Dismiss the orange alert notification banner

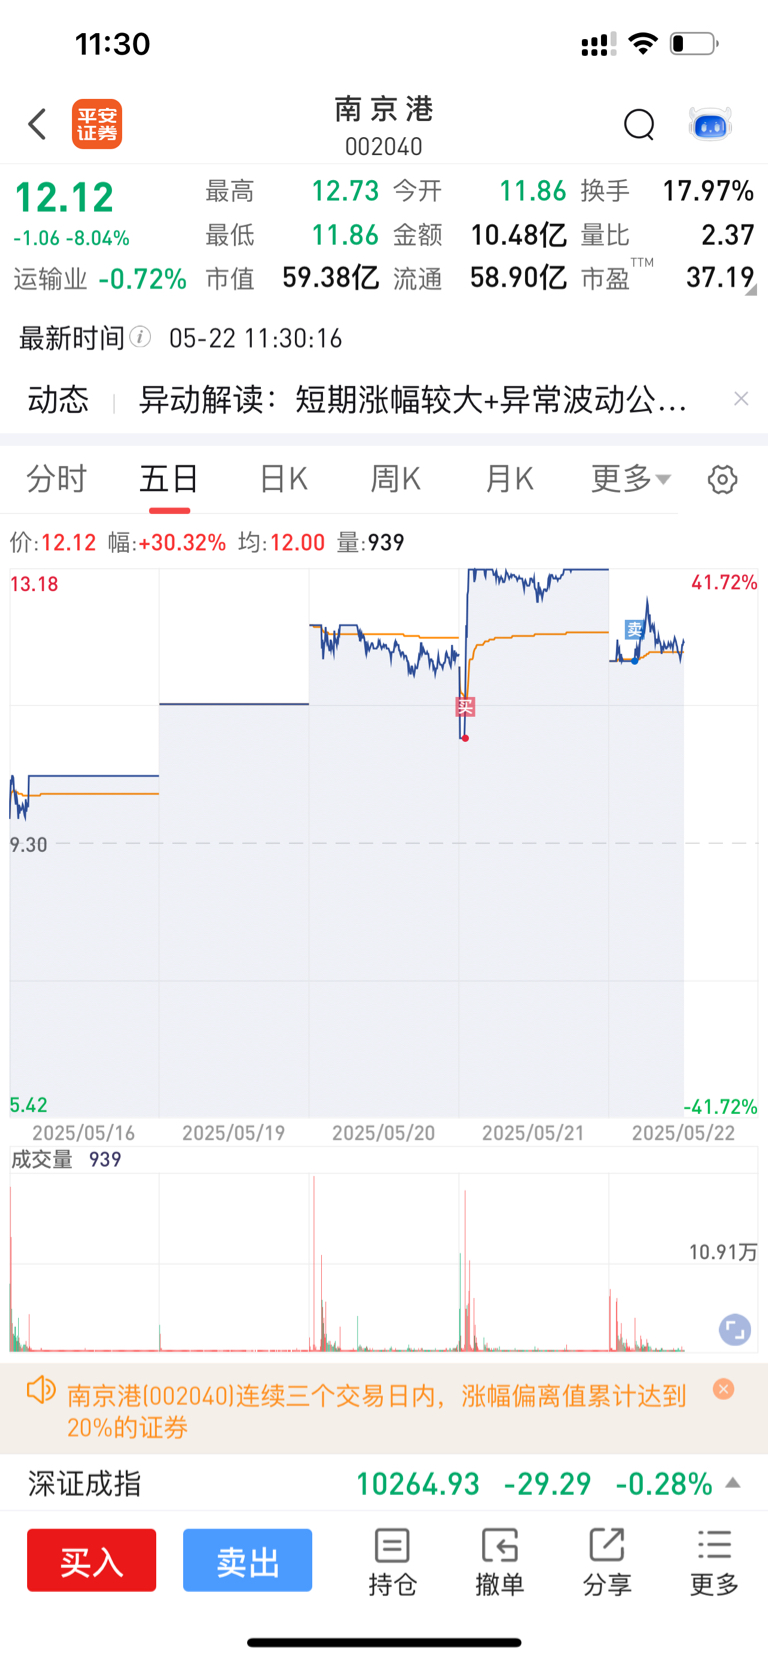coord(724,1389)
